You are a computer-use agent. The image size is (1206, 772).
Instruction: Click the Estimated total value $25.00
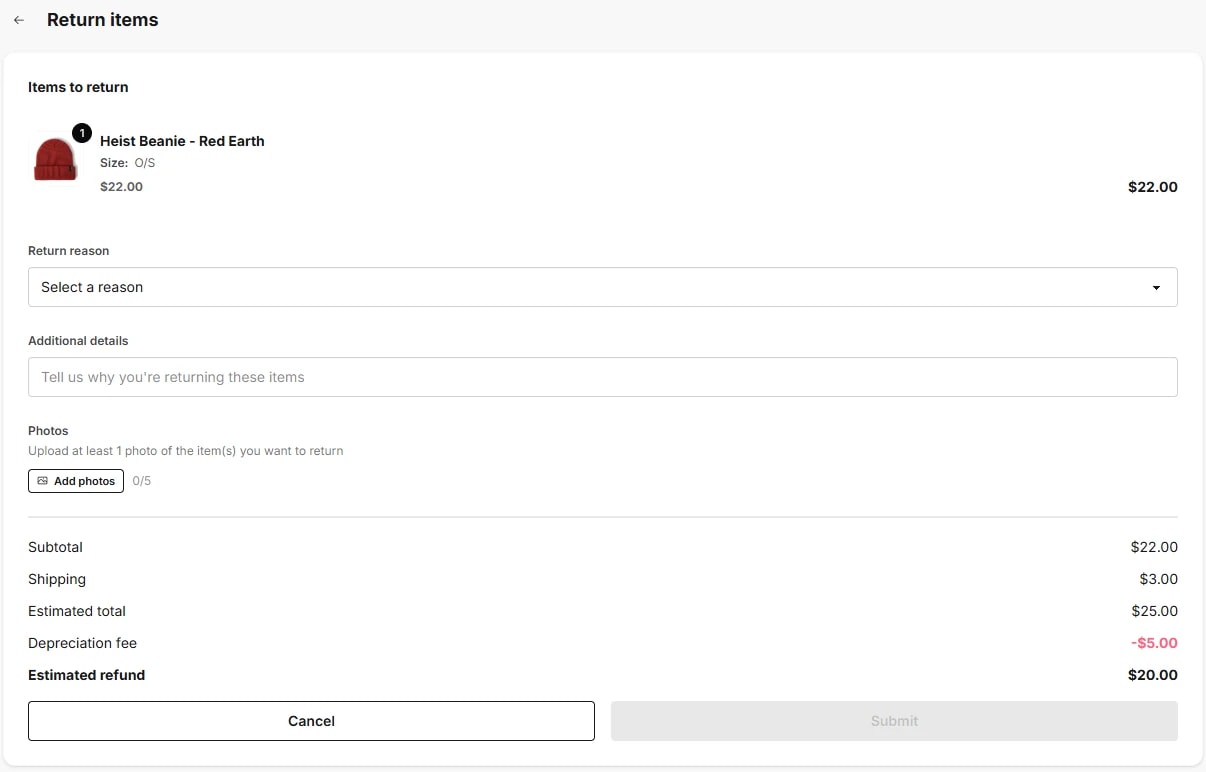pos(1154,611)
